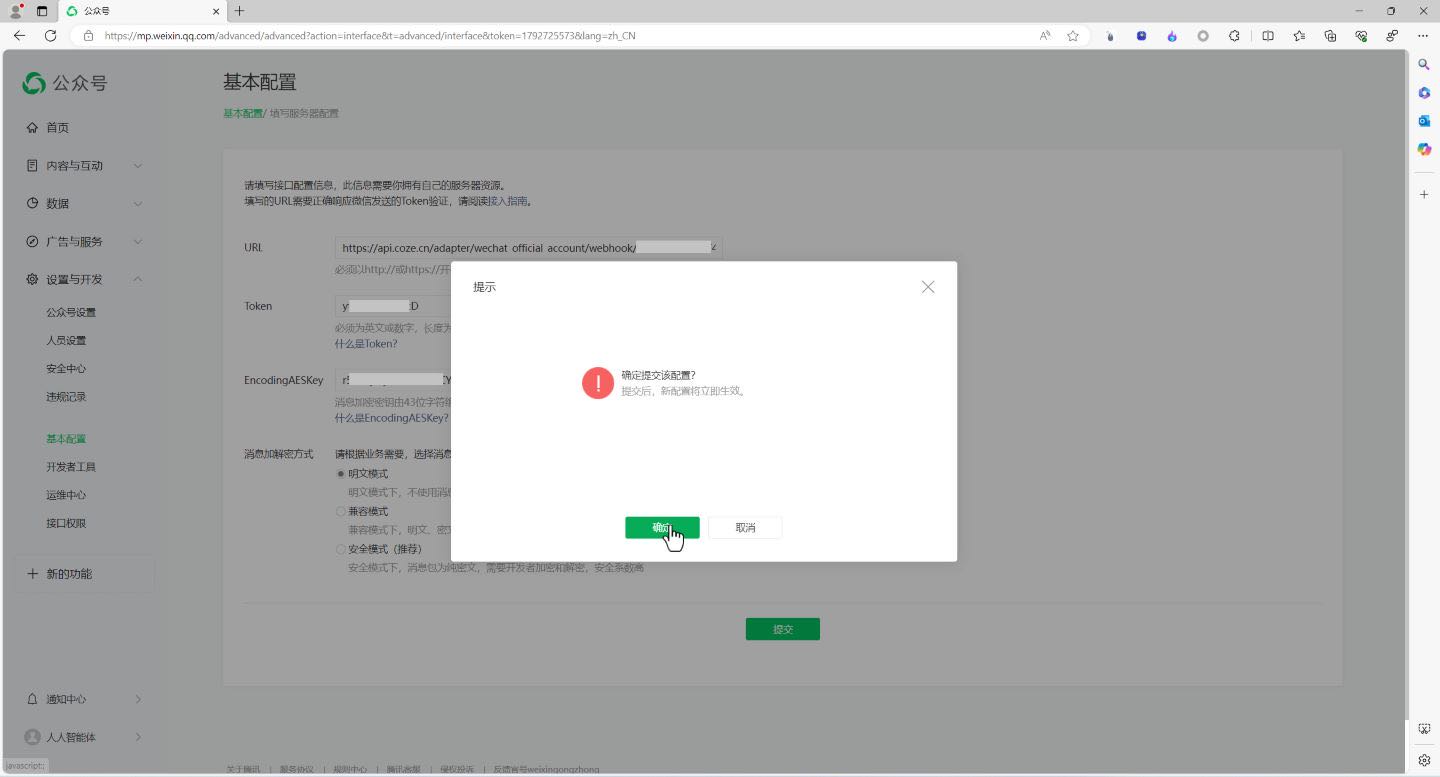1440x777 pixels.
Task: Click the plus icon beside 新的功能
Action: (32, 574)
